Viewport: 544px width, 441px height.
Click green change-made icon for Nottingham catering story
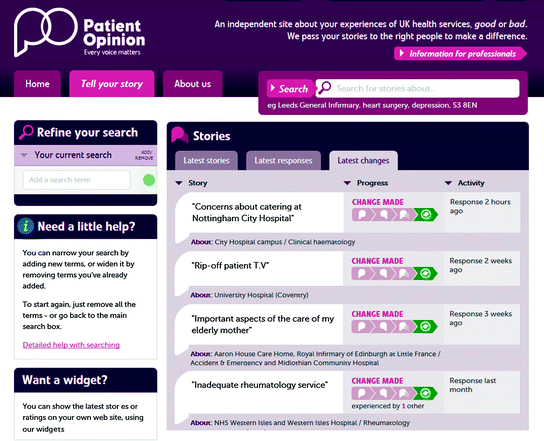coord(426,215)
